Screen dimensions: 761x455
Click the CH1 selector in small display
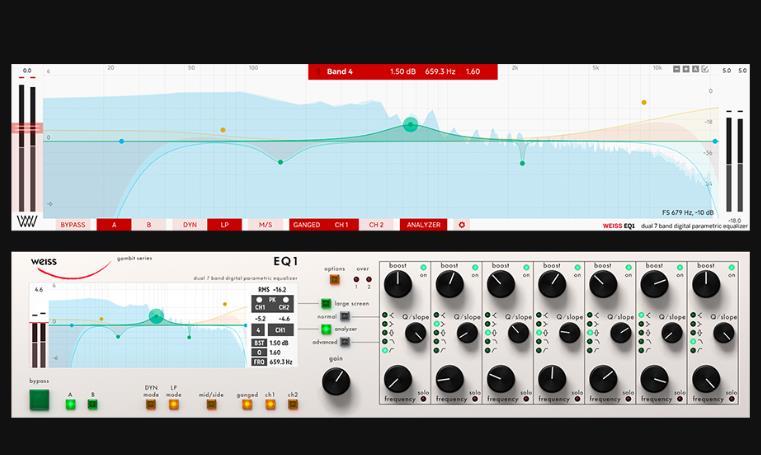281,330
